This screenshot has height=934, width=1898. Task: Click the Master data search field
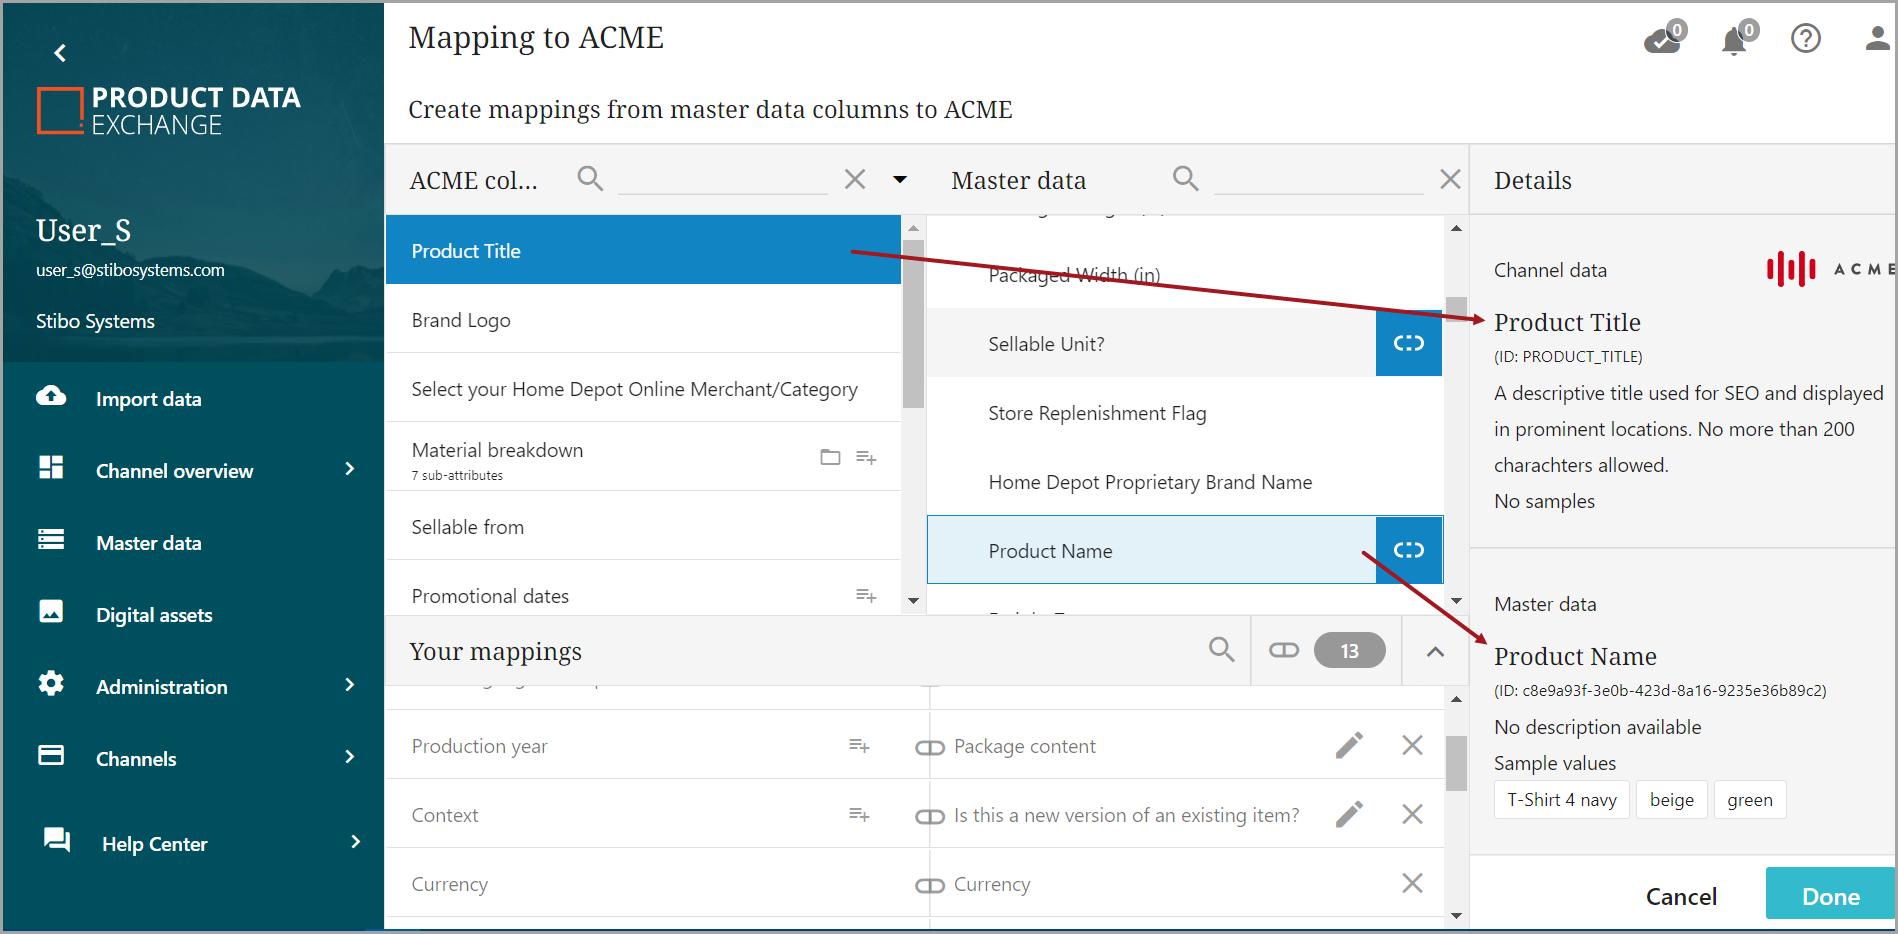coord(1317,180)
